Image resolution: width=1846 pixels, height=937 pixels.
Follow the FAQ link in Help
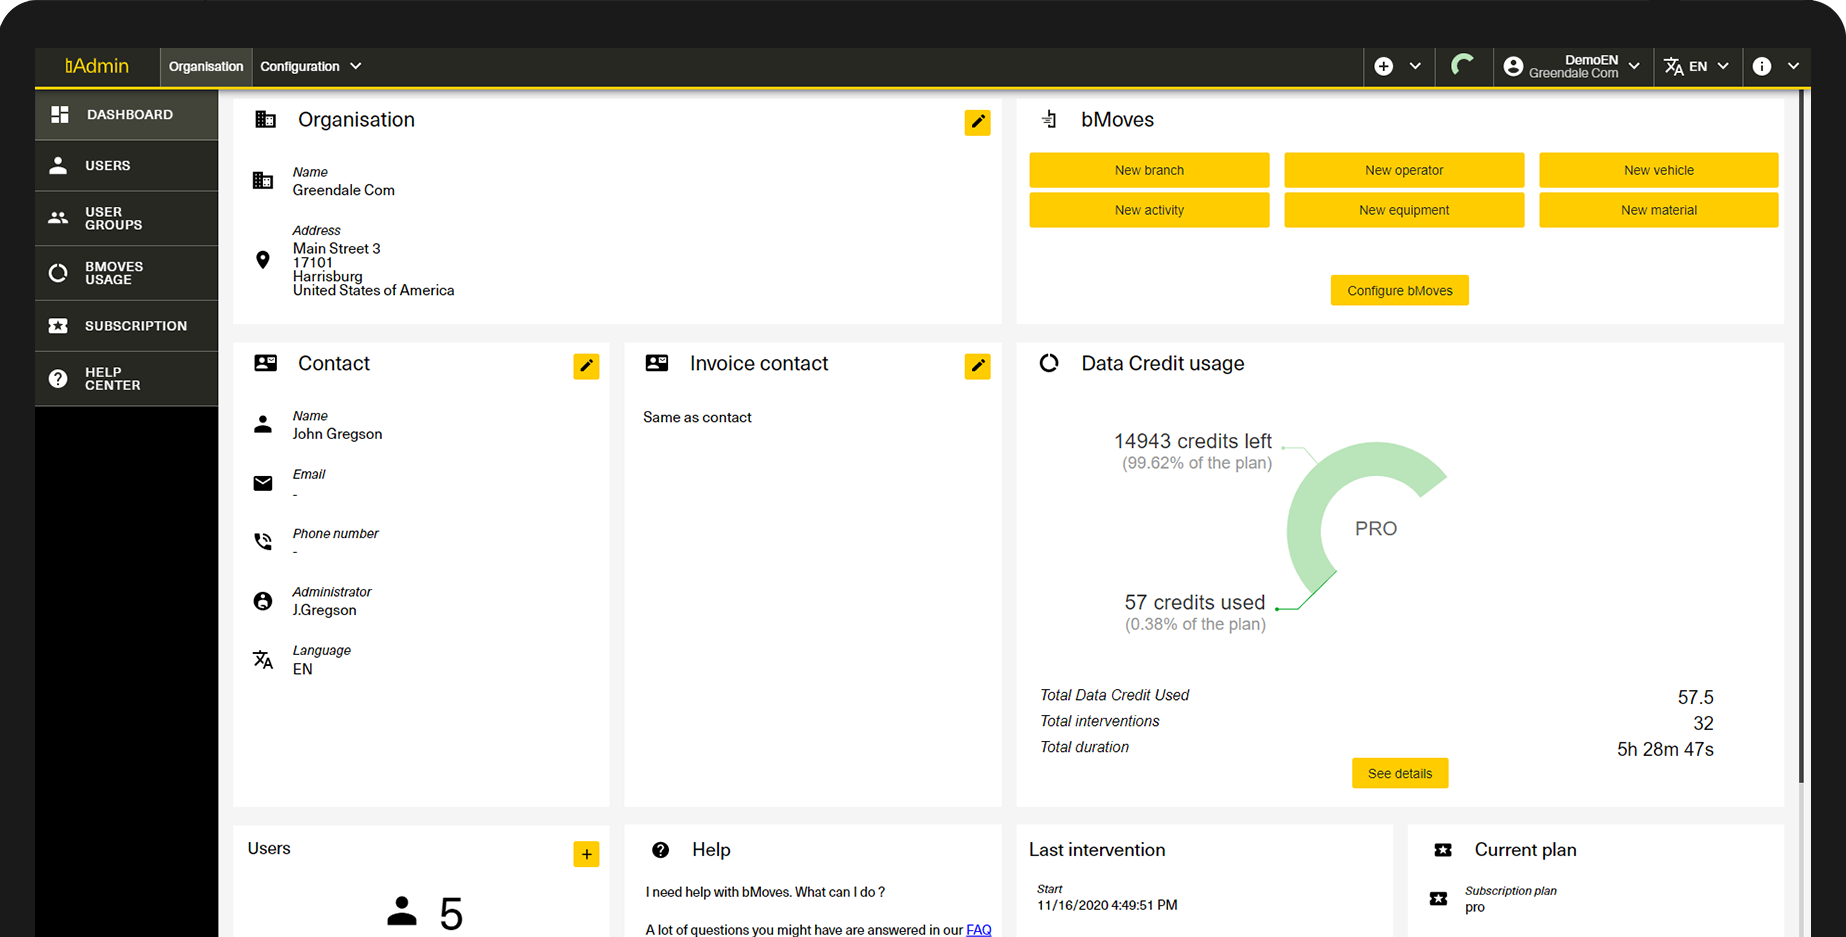click(978, 929)
